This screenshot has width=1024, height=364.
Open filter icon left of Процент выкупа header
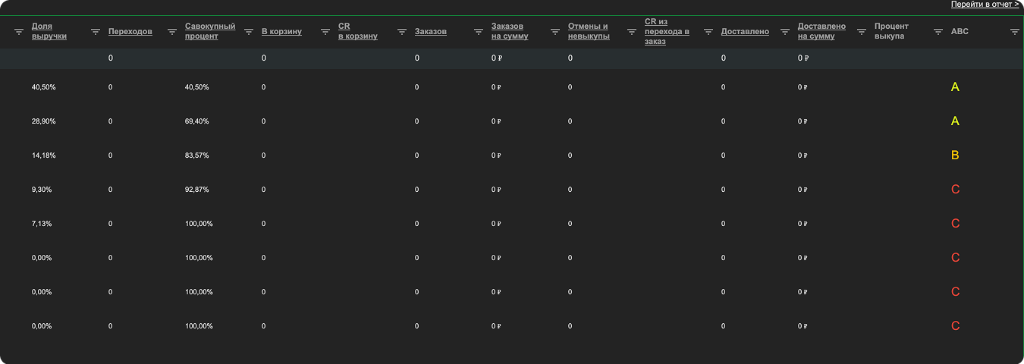(x=861, y=31)
